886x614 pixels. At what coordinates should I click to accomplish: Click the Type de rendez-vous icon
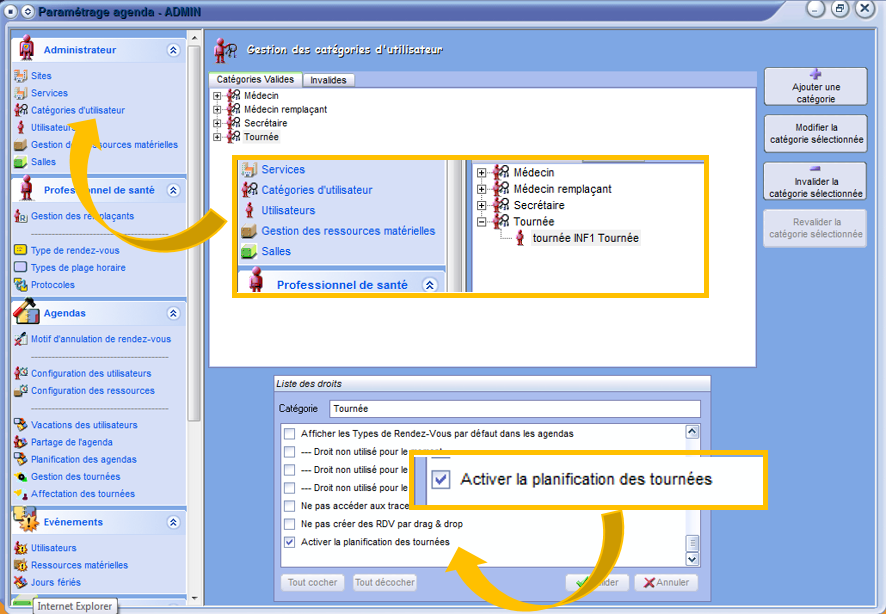coord(20,250)
